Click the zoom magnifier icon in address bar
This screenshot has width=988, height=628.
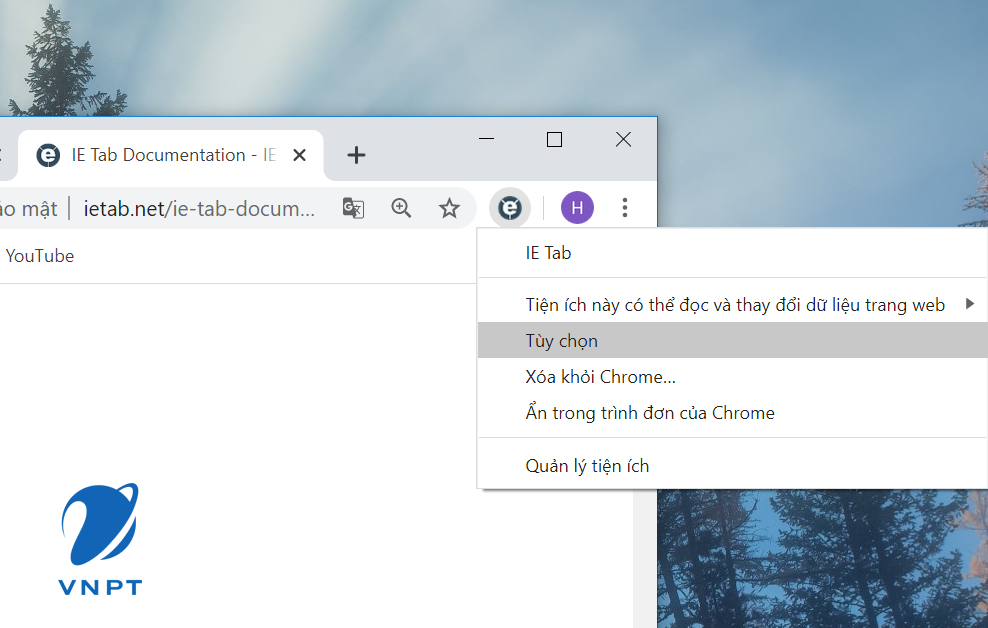[401, 208]
